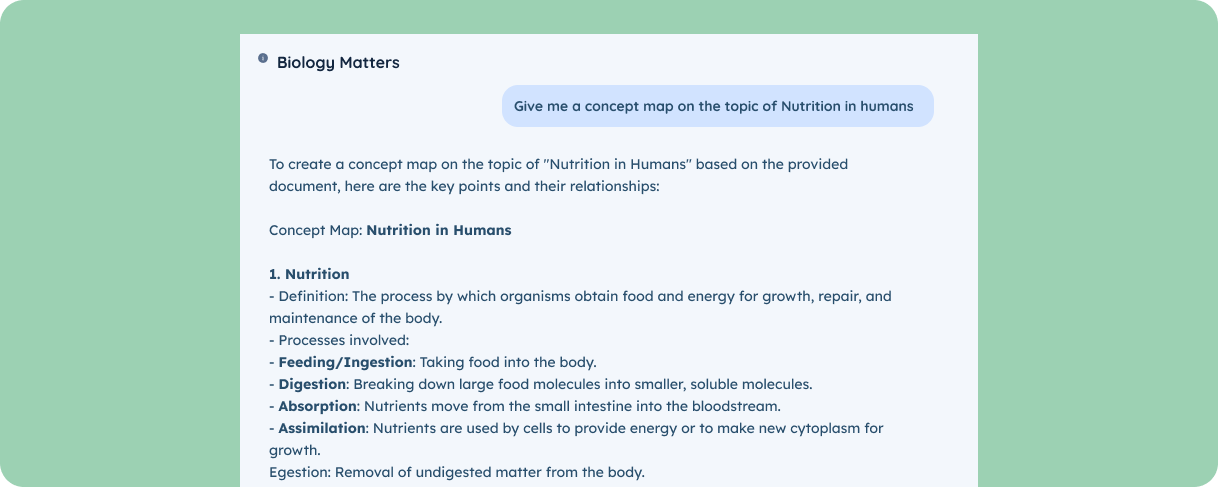Click "Taking food into the body" text
Viewport: 1218px width, 487px height.
(x=509, y=362)
